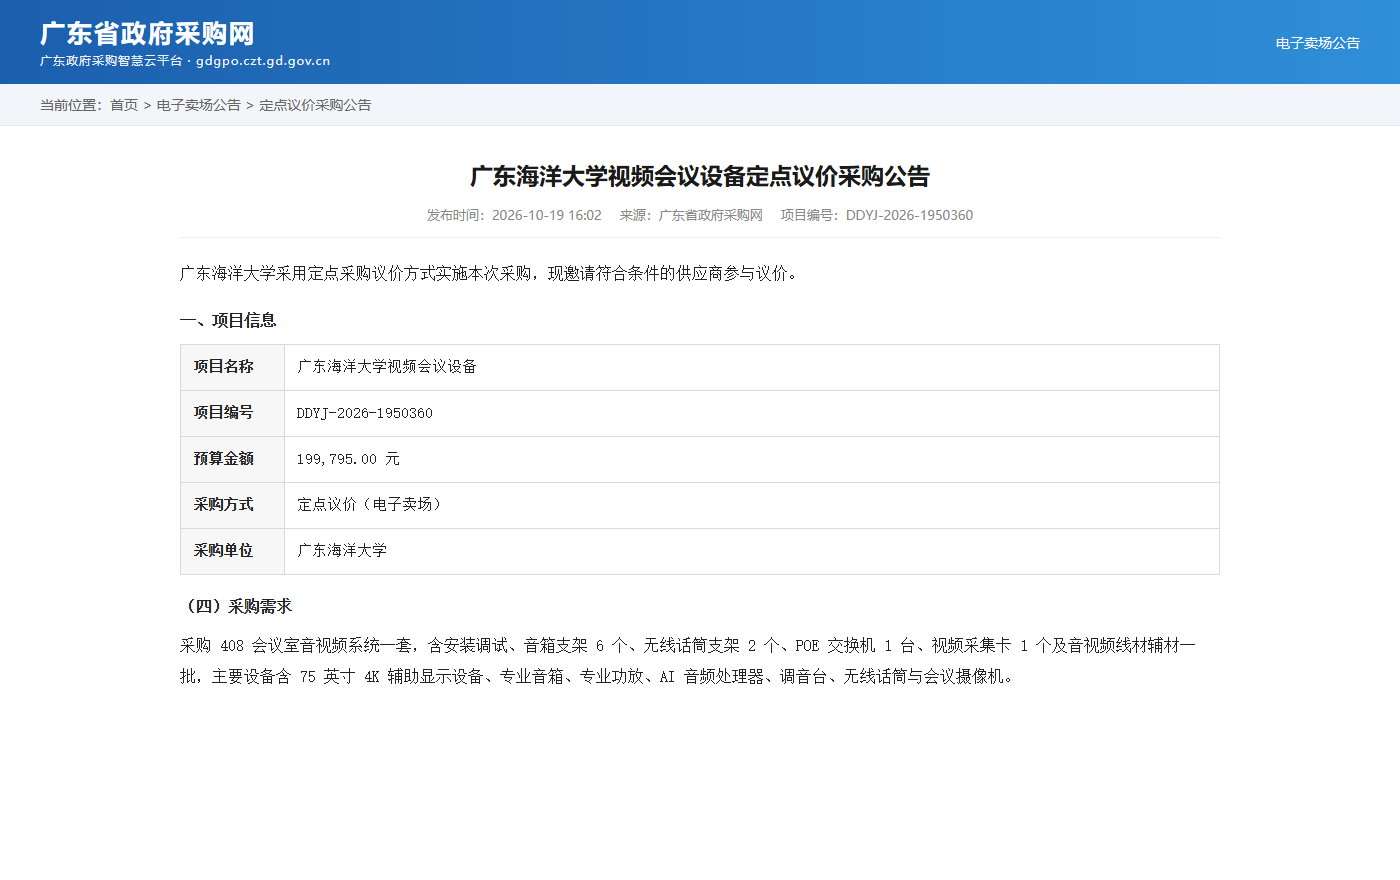The image size is (1400, 880).
Task: Click the site subtitle 广东政府采购智慧云平台 · gdgpo.czt.gd.gov.cn
Action: click(x=185, y=61)
